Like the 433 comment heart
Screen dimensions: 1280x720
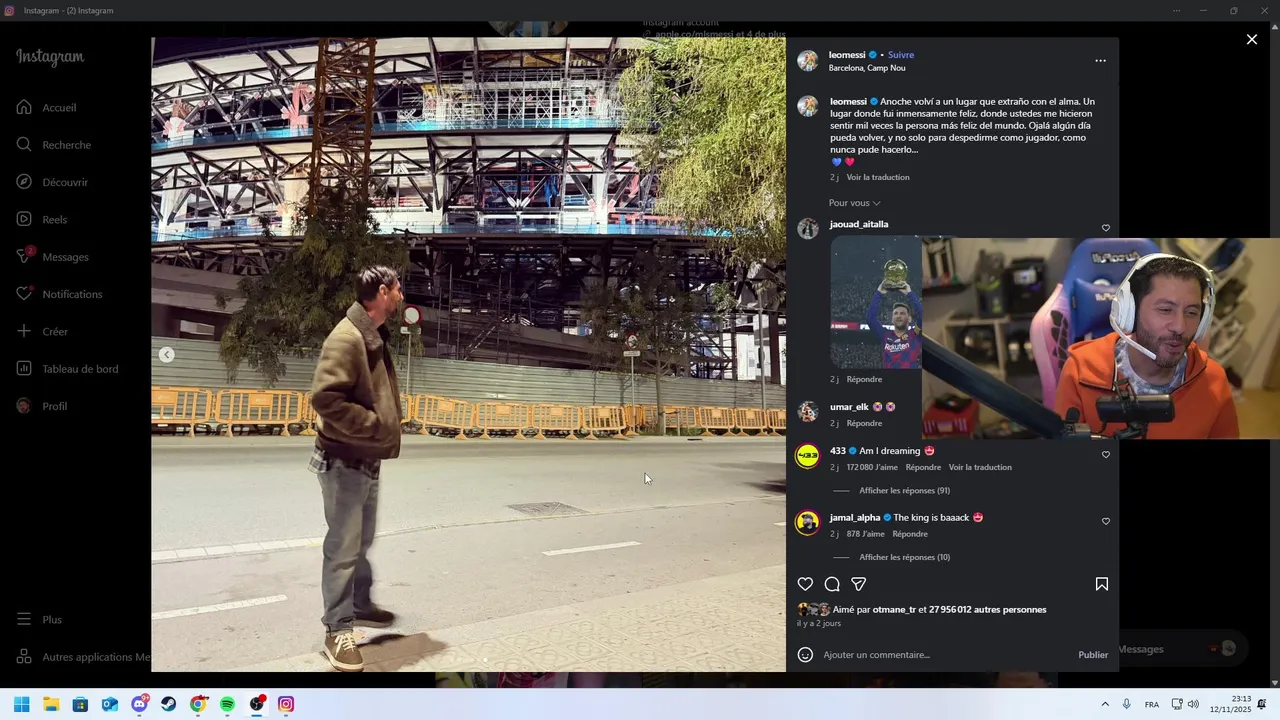pos(1105,455)
